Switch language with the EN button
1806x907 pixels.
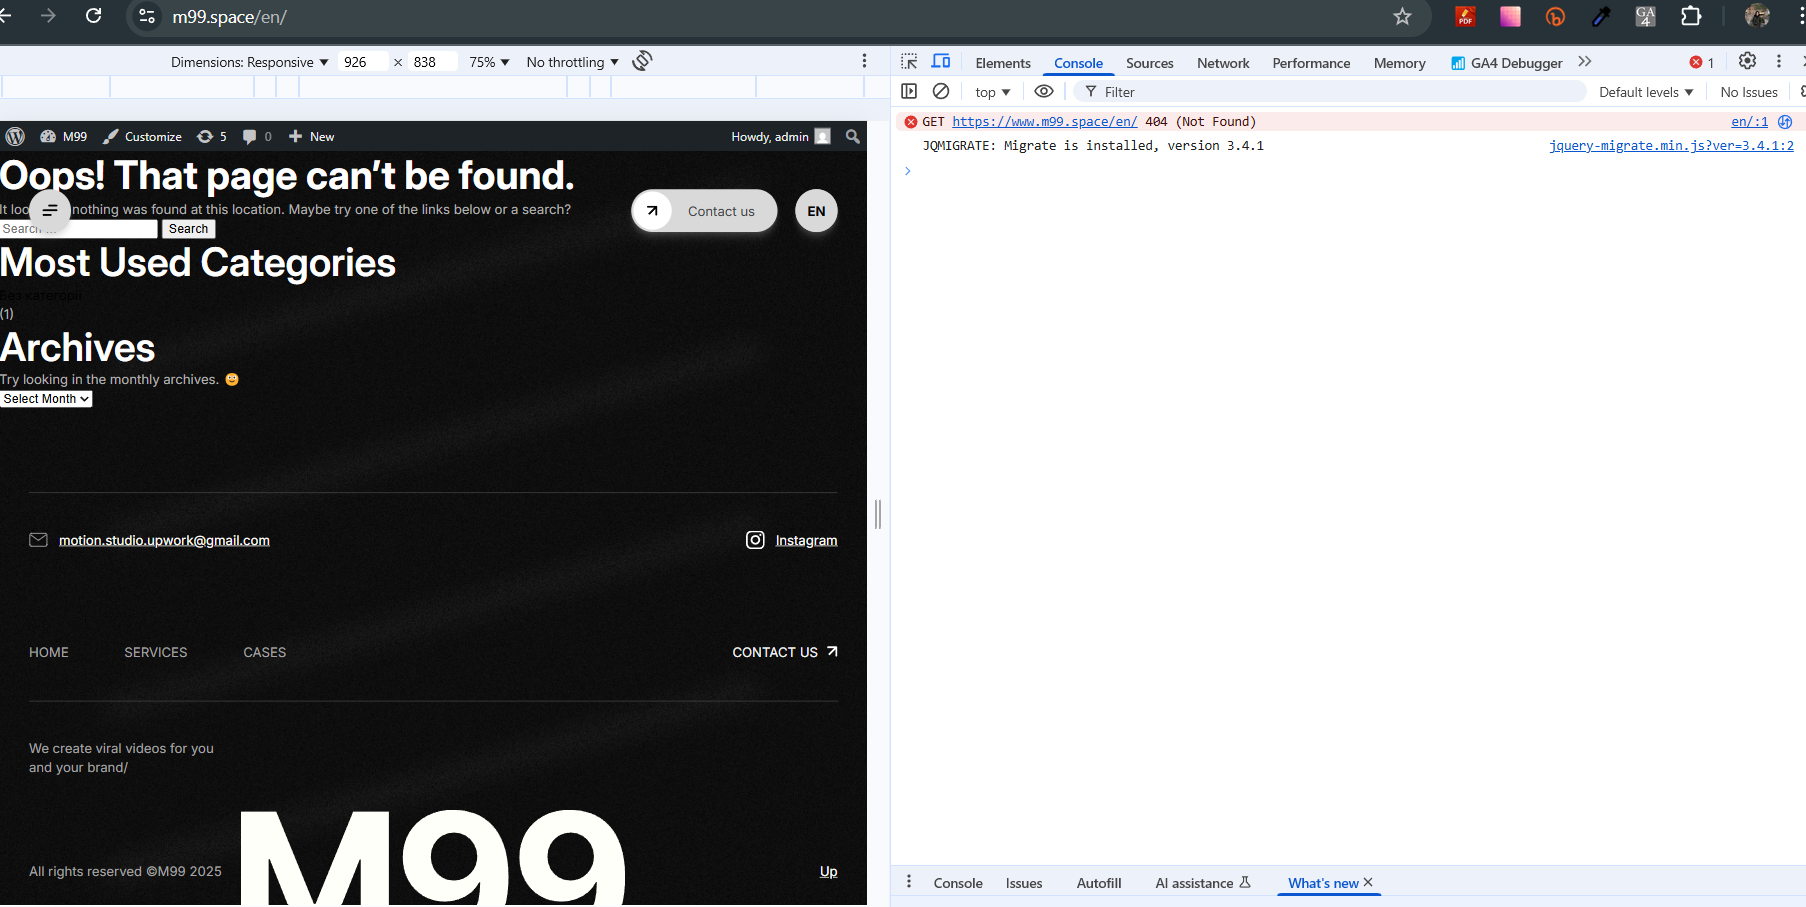pos(816,211)
